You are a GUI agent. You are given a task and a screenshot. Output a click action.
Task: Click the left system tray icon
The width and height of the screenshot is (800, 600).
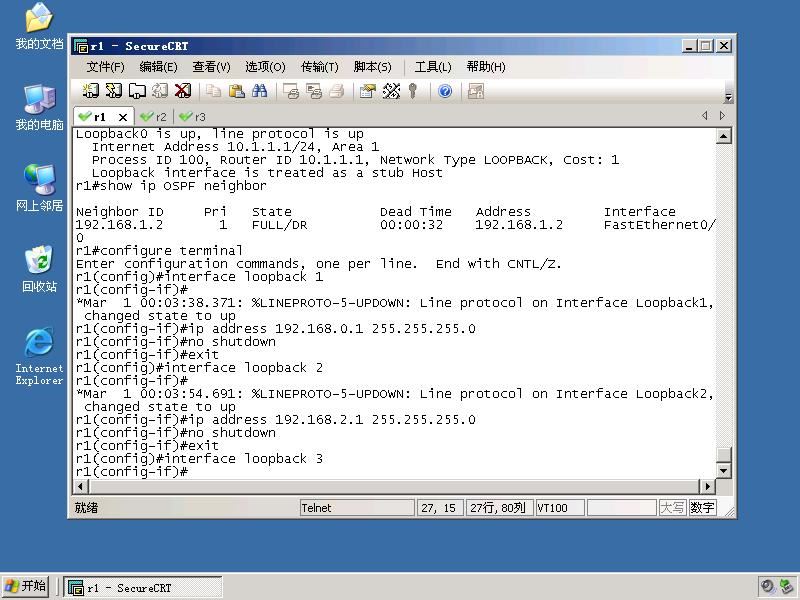click(767, 587)
